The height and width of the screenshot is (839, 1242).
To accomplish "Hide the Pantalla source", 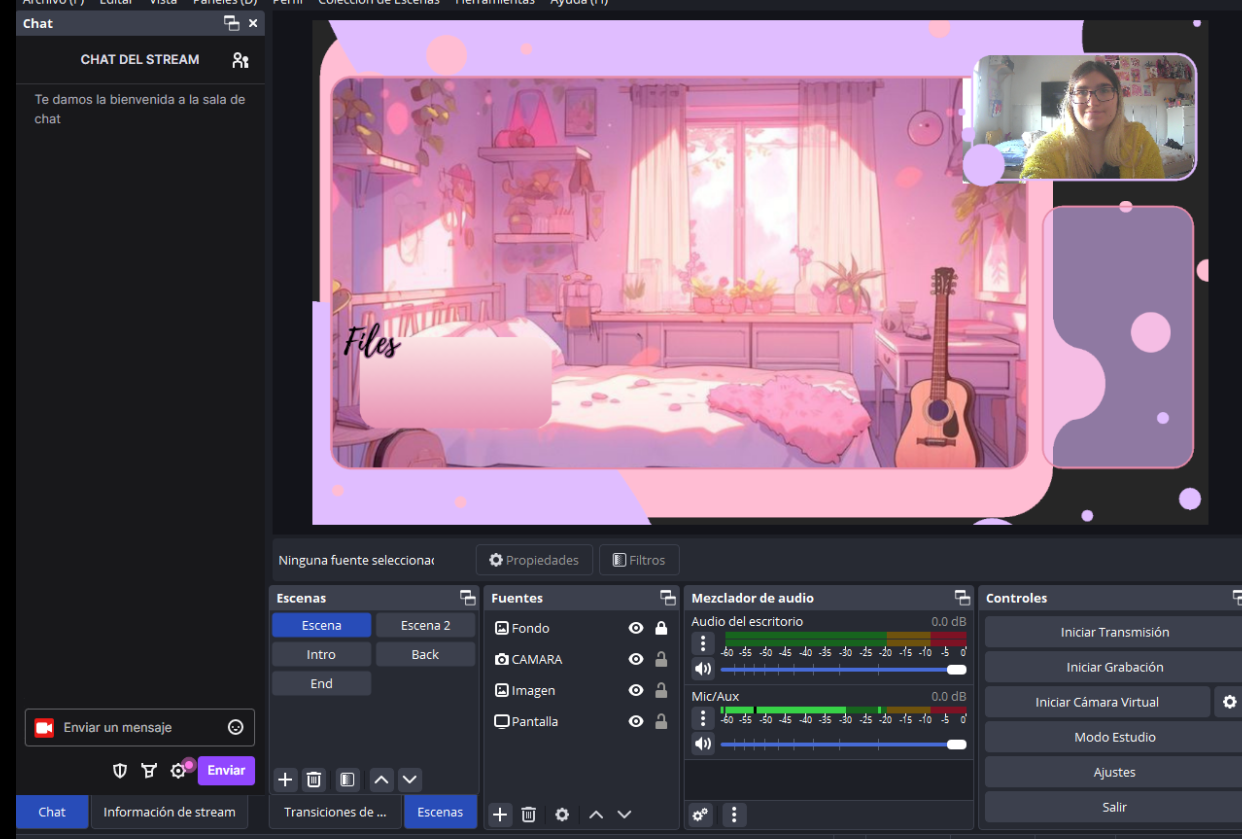I will [x=635, y=721].
